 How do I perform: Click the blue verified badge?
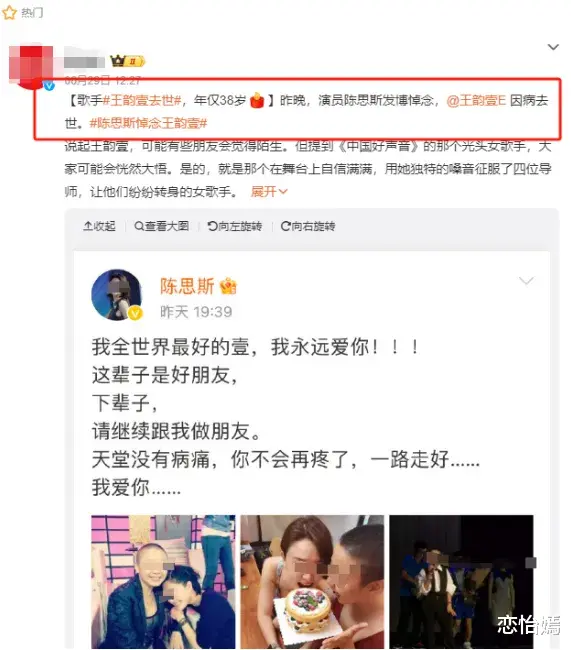coord(49,86)
